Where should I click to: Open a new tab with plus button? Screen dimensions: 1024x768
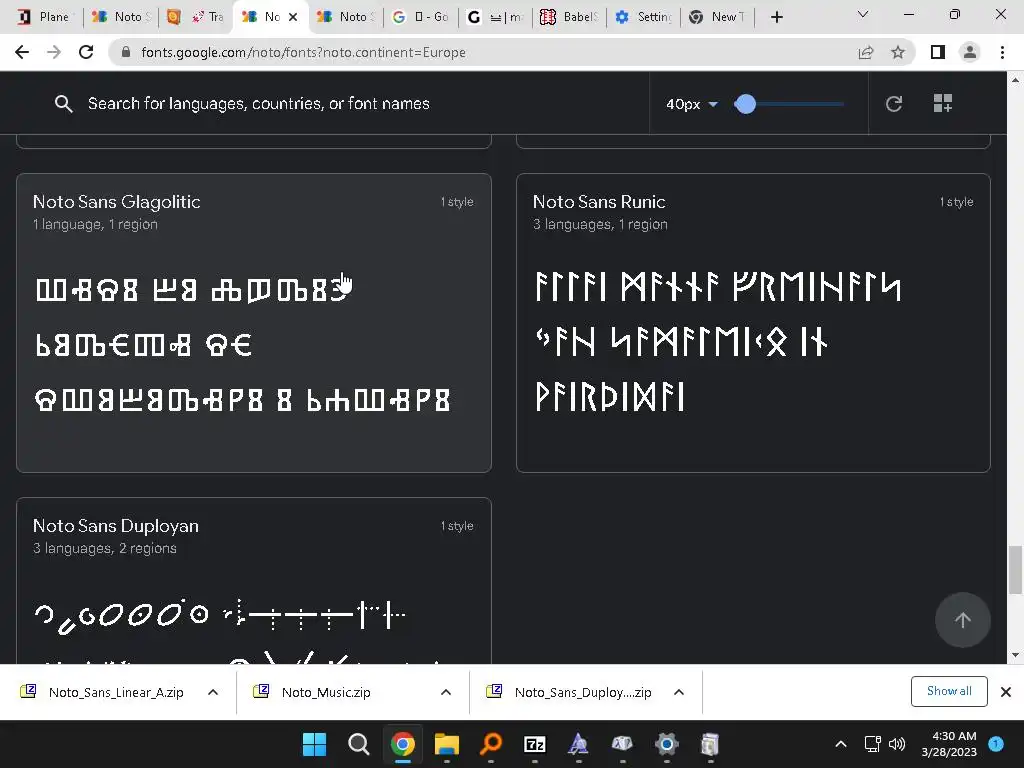pyautogui.click(x=776, y=17)
